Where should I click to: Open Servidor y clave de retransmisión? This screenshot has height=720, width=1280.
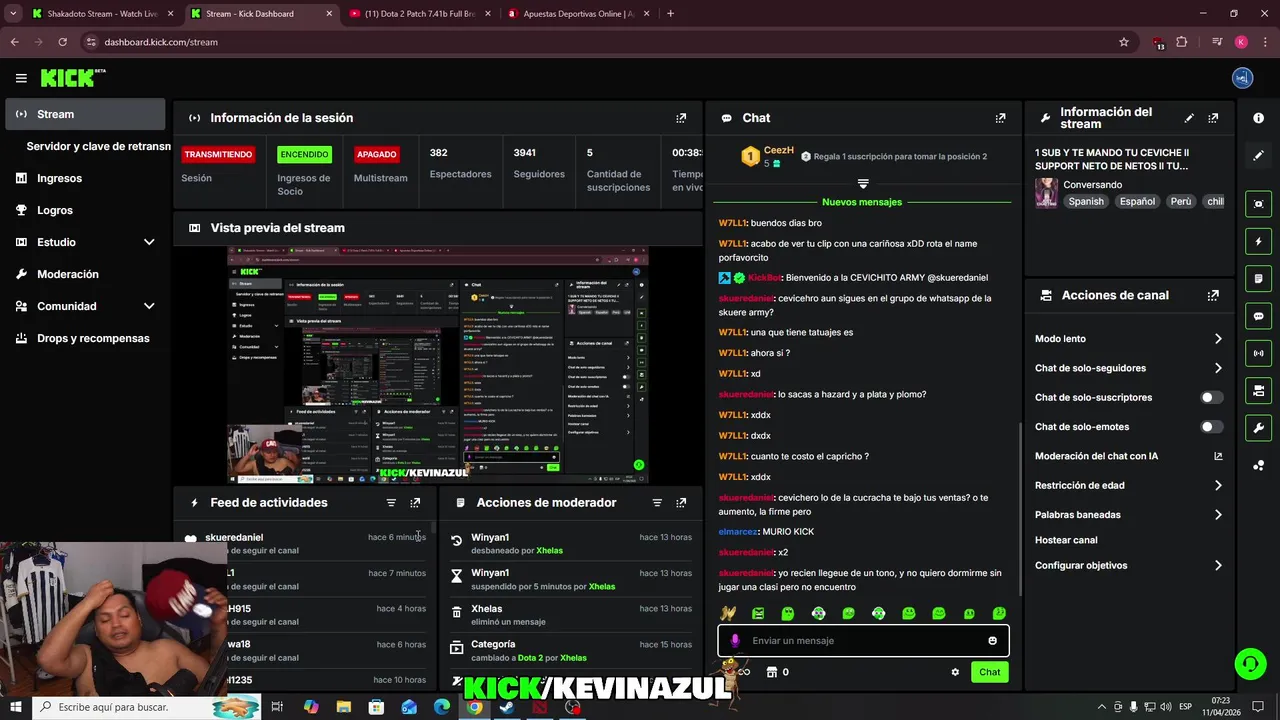tap(98, 146)
